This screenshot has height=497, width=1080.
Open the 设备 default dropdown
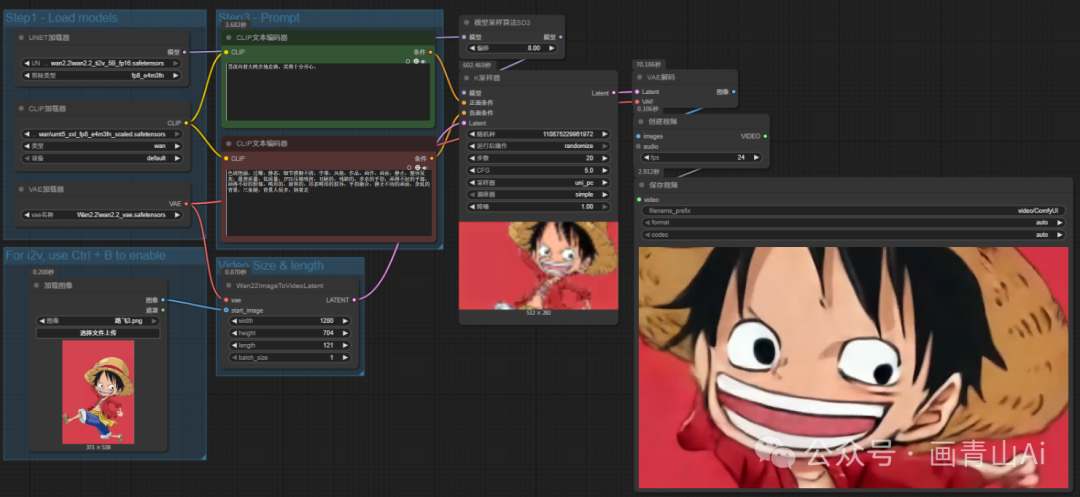pos(103,158)
